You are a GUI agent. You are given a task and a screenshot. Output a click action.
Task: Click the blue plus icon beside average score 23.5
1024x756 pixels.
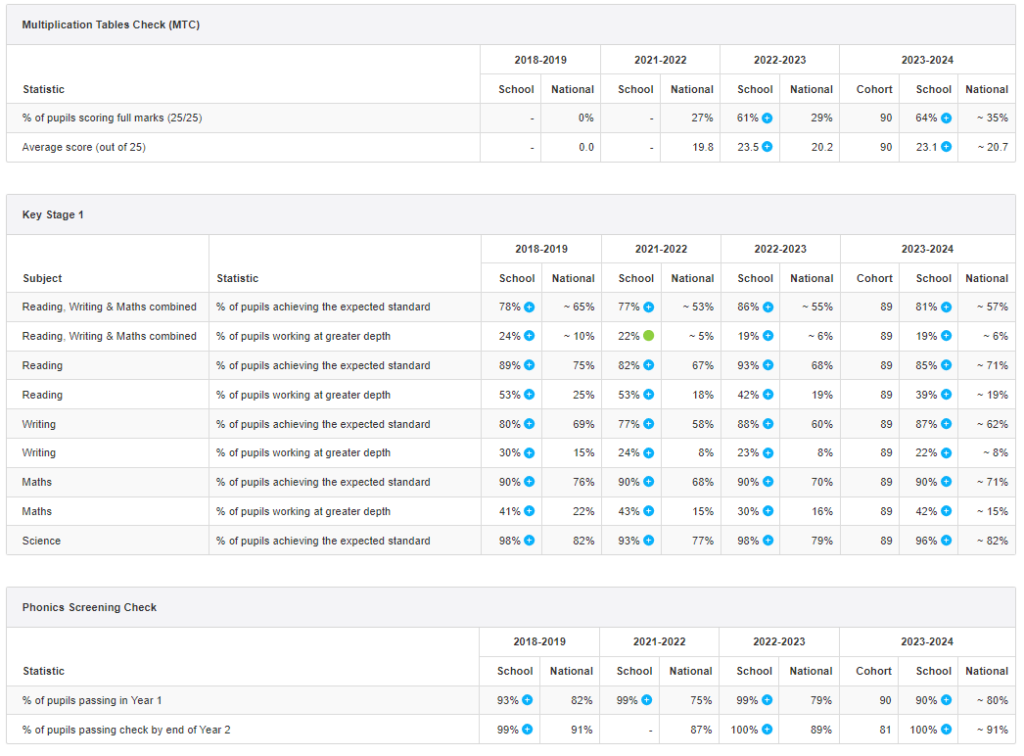(767, 147)
